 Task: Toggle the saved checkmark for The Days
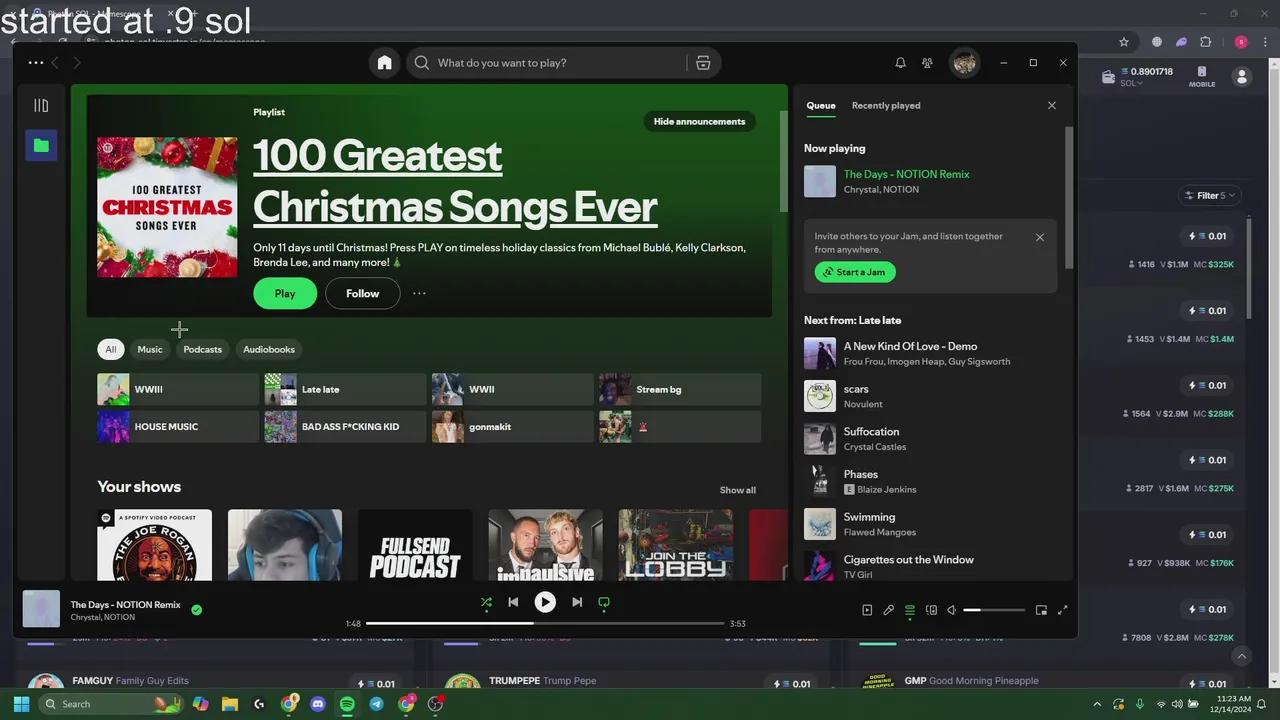(196, 609)
